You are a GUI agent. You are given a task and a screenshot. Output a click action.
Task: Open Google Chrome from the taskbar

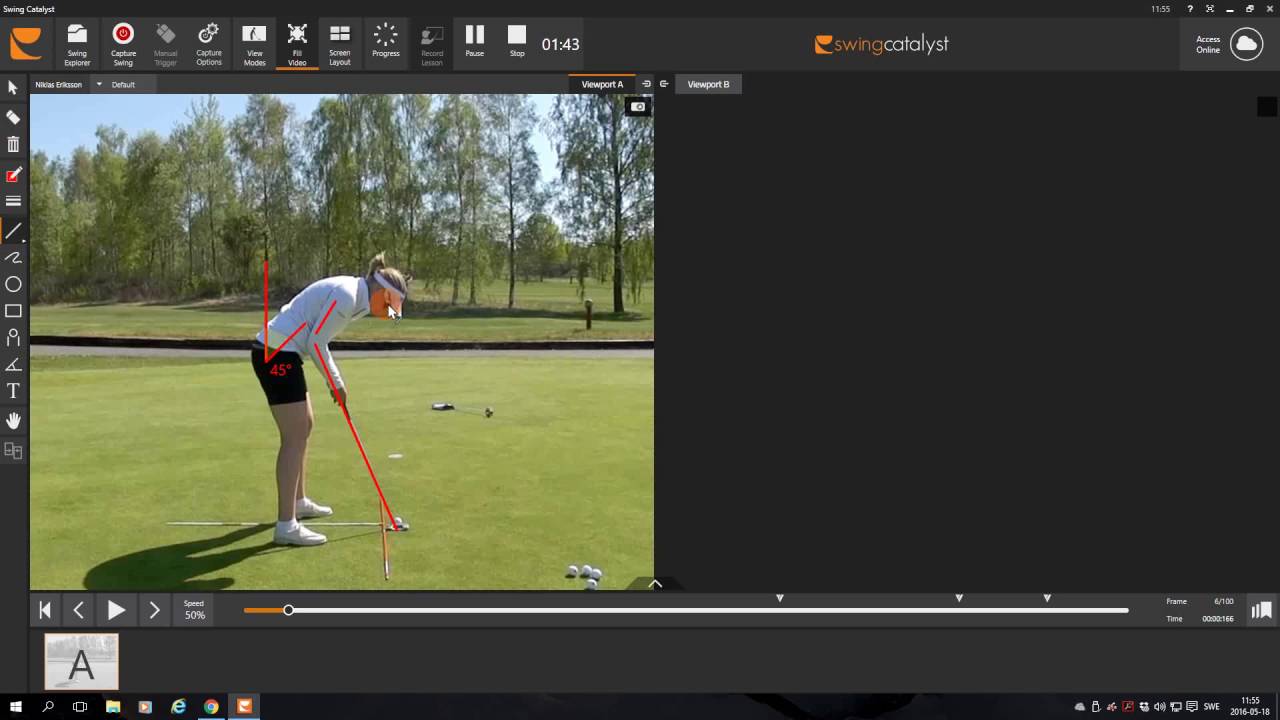pos(211,706)
